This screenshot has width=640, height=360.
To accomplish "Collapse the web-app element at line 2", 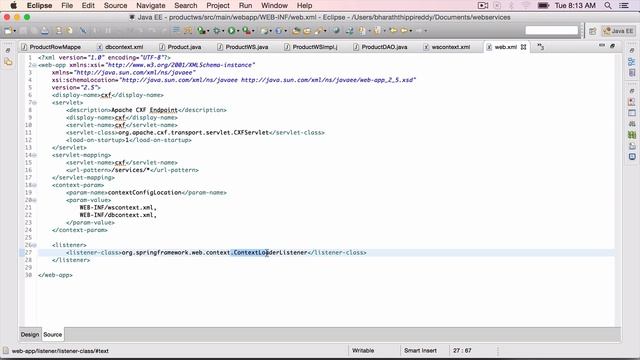I will 35,65.
